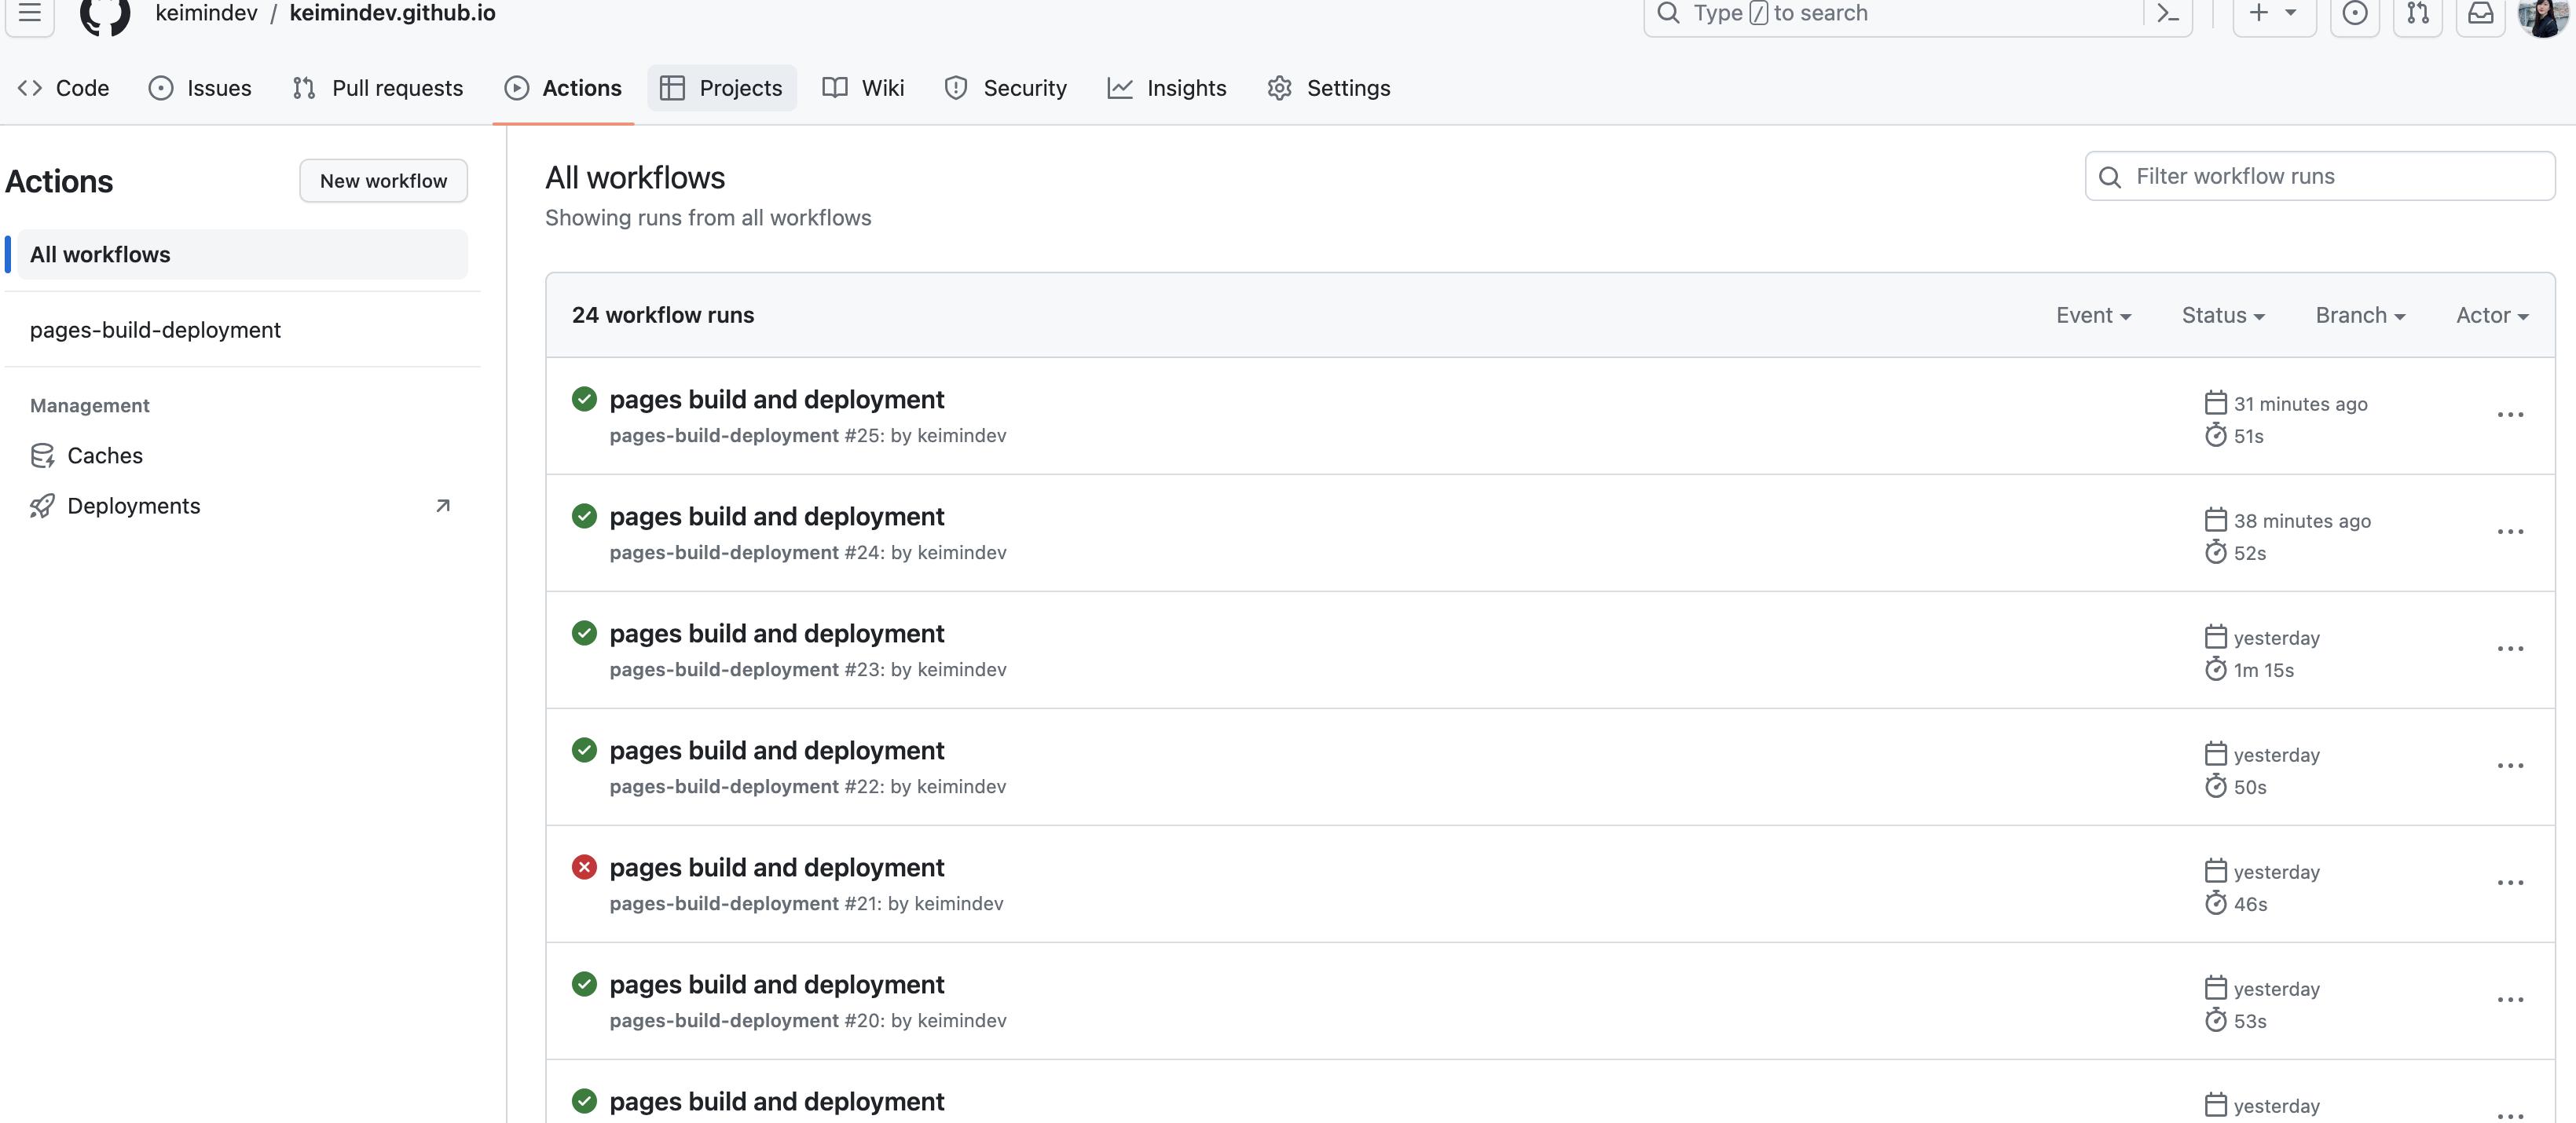Screen dimensions: 2576x1123
Task: Open the command palette icon
Action: point(2167,14)
